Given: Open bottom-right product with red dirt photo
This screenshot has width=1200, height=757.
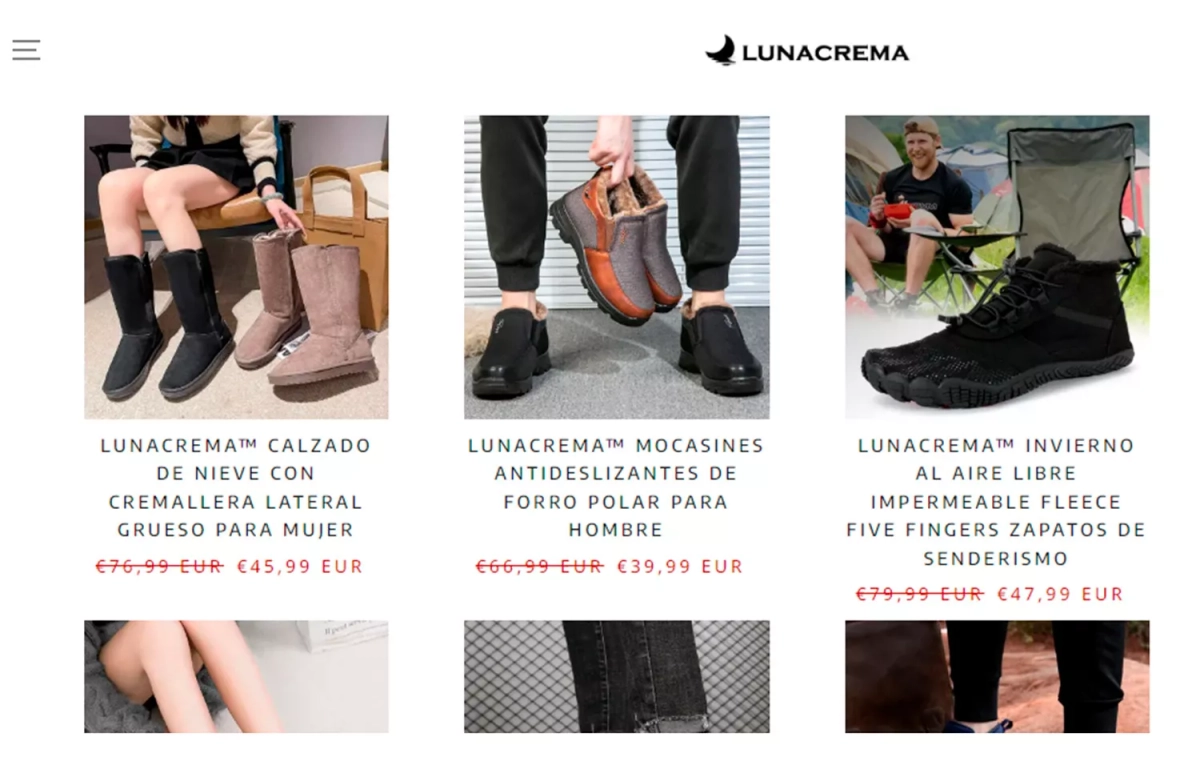Looking at the screenshot, I should pyautogui.click(x=997, y=677).
